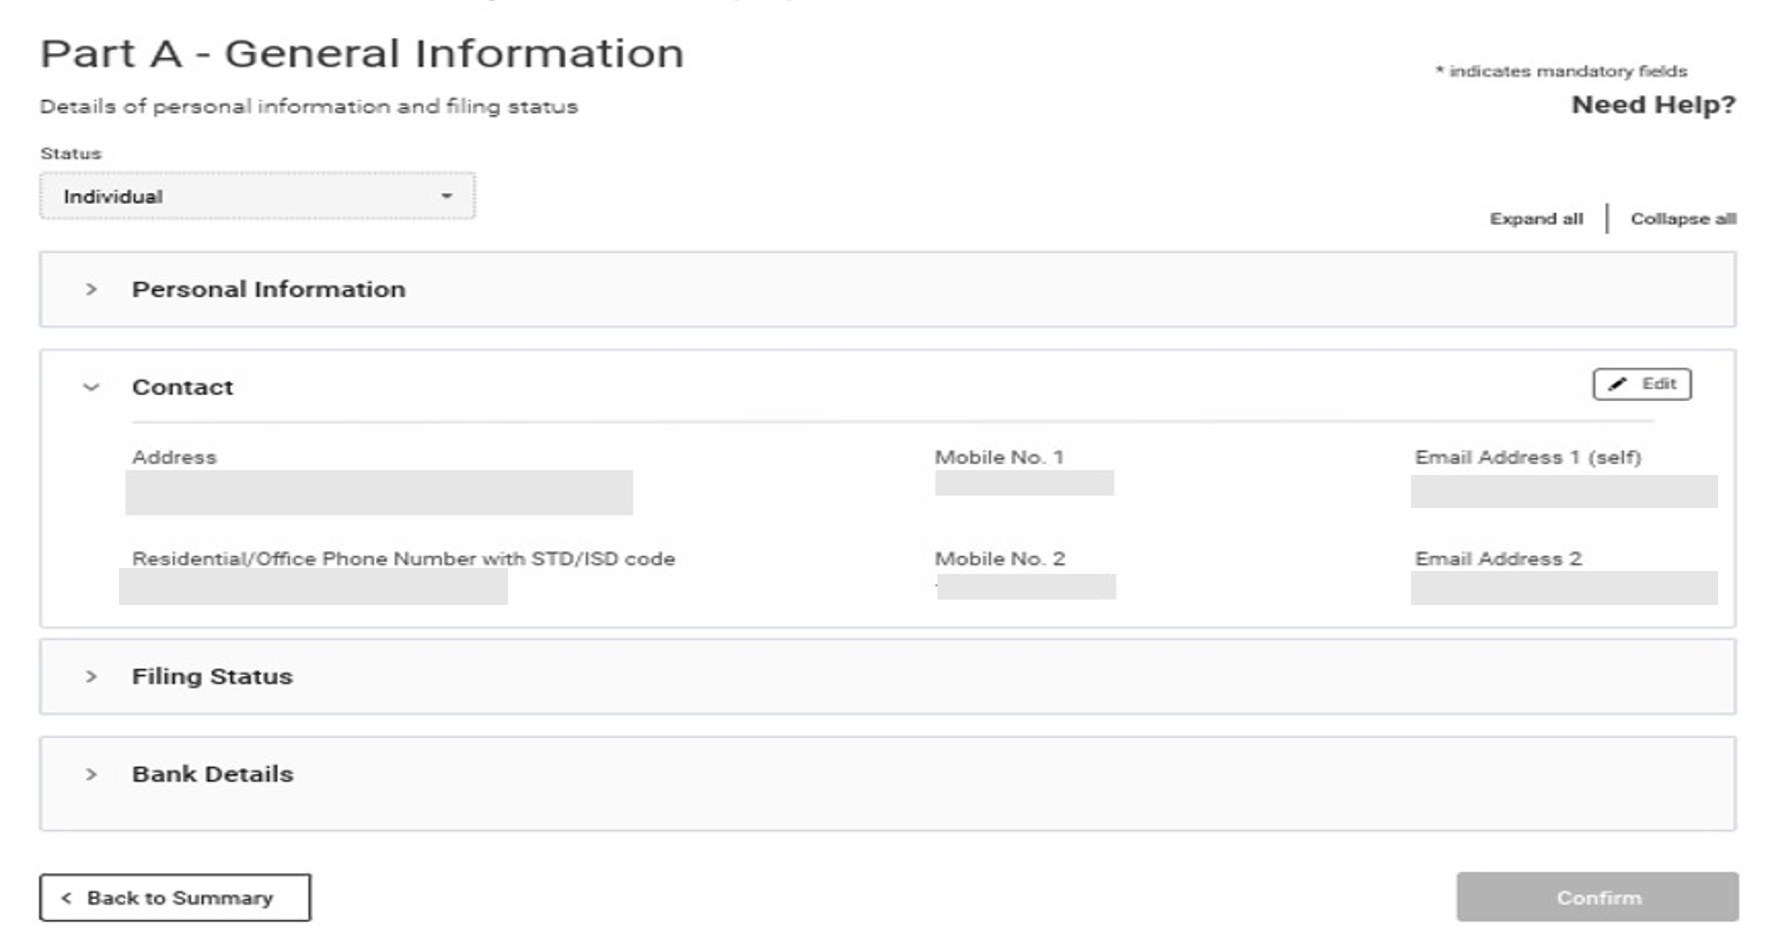Select the Personal Information header title
Image resolution: width=1768 pixels, height=948 pixels.
pyautogui.click(x=268, y=289)
